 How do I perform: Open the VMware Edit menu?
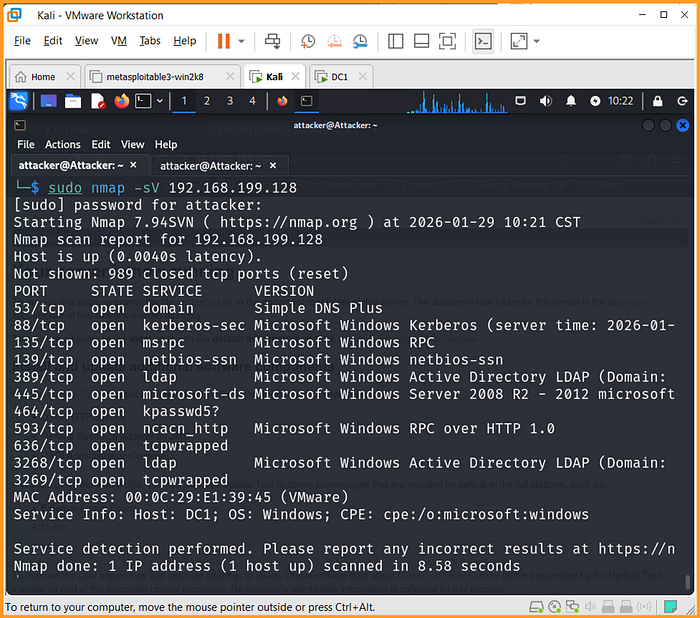53,41
